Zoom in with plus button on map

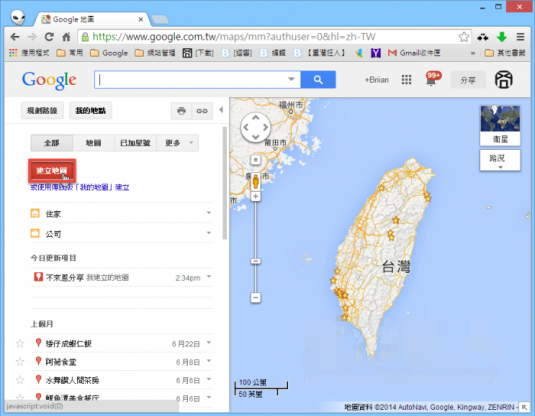[256, 196]
